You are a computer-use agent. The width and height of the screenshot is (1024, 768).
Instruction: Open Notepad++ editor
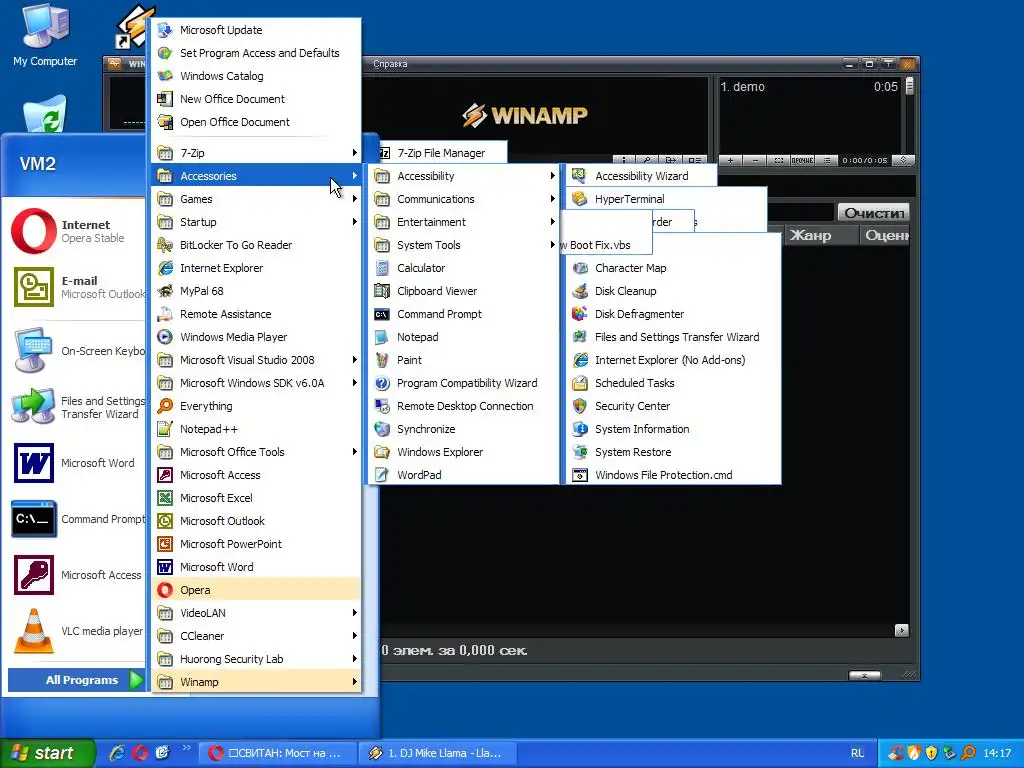point(256,429)
